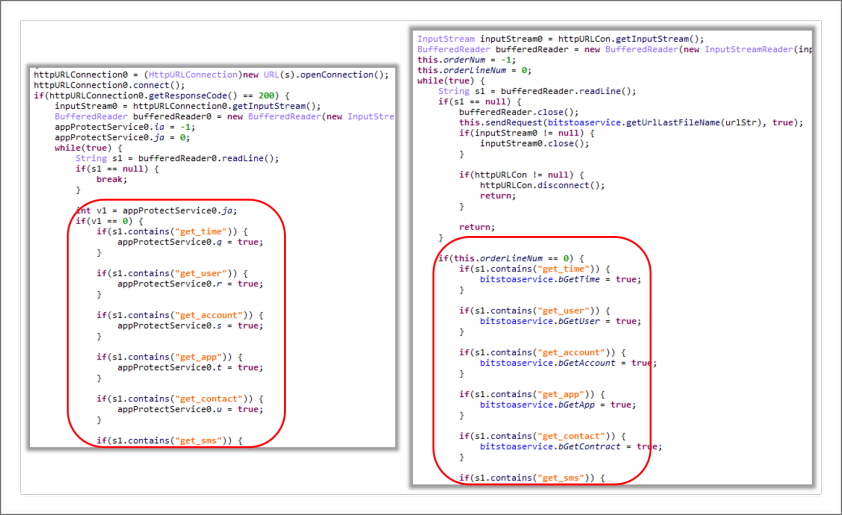Click "appProtectService0.u = true;"
This screenshot has width=842, height=515.
coord(190,410)
